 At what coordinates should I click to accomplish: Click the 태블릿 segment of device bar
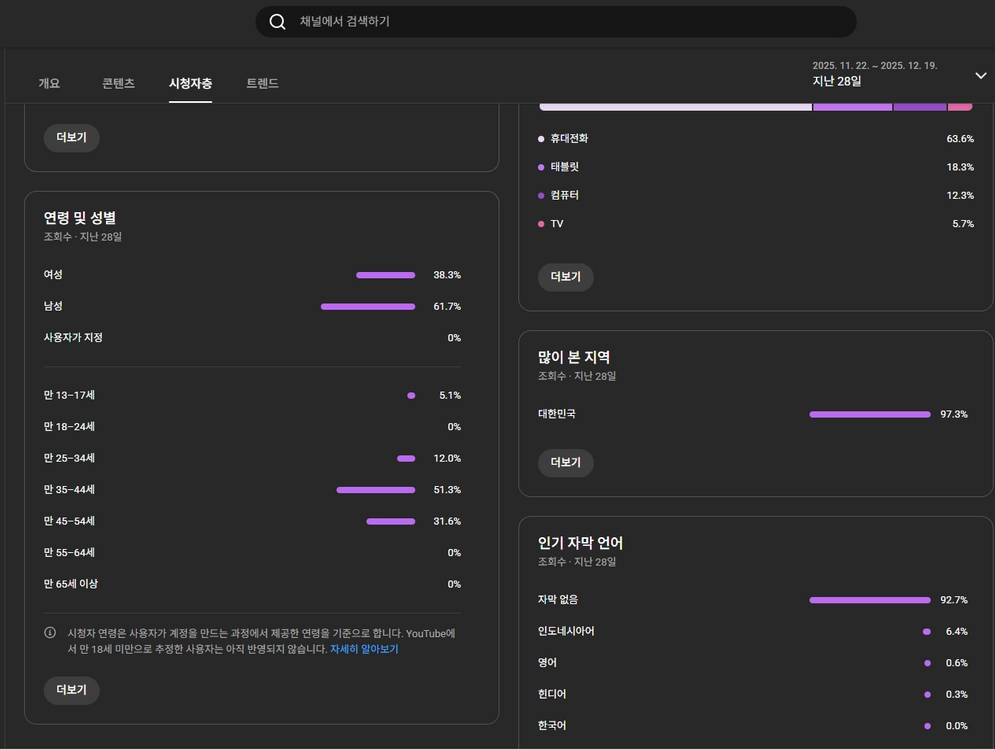pyautogui.click(x=852, y=107)
